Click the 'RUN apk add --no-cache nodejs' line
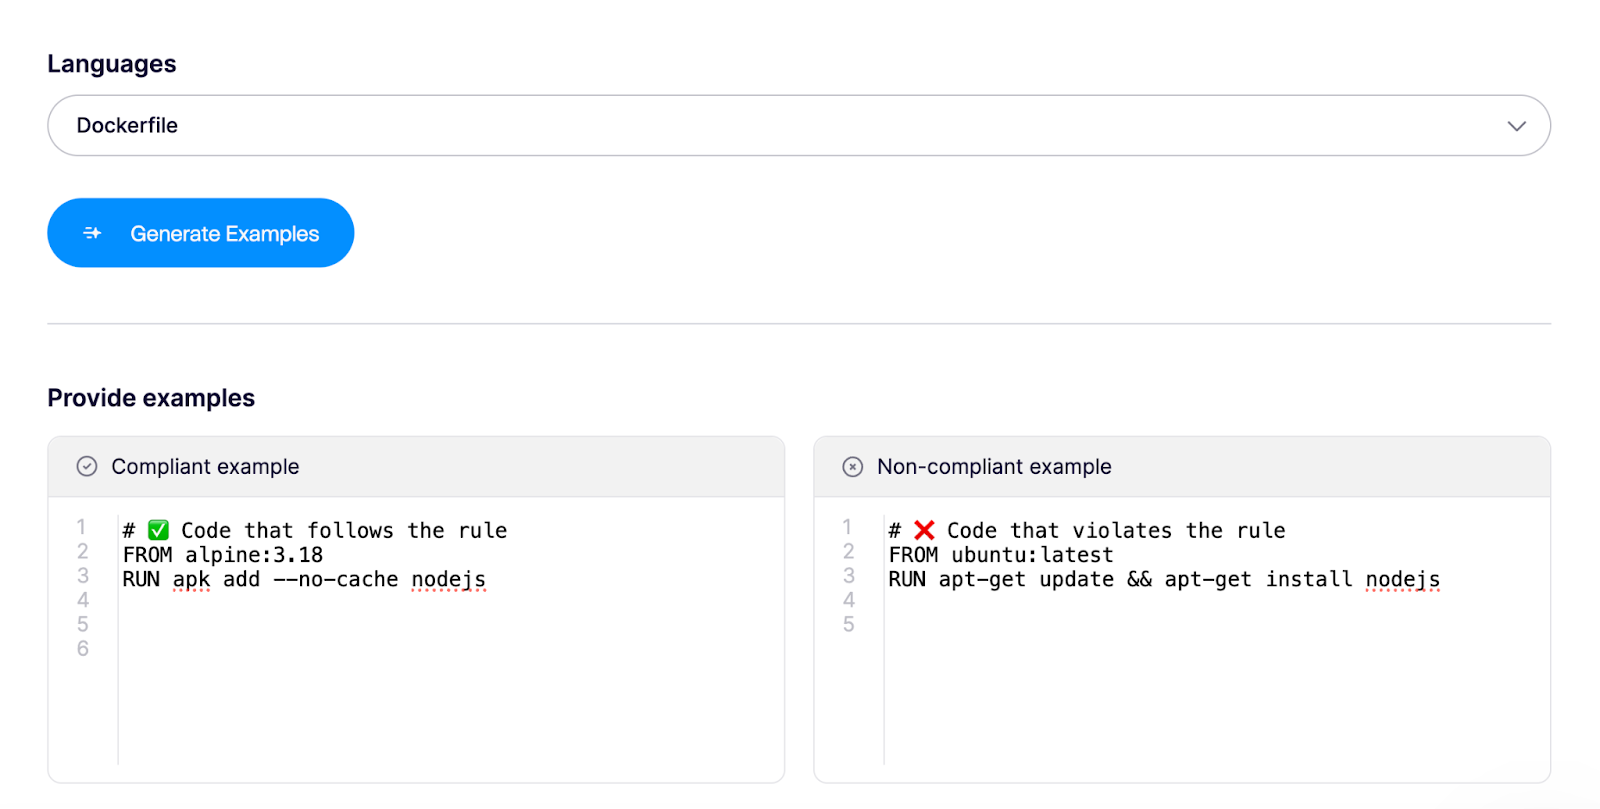The width and height of the screenshot is (1600, 809). pyautogui.click(x=304, y=579)
